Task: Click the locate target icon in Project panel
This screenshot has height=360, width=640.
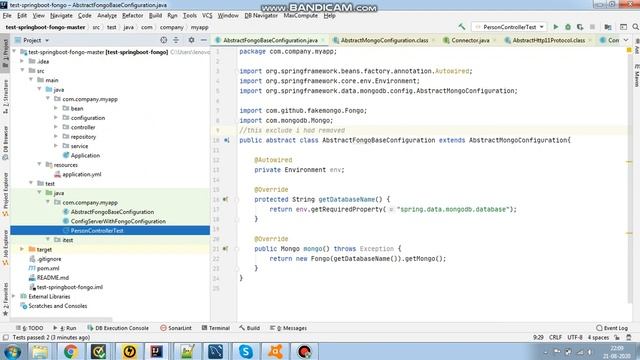Action: pos(164,40)
